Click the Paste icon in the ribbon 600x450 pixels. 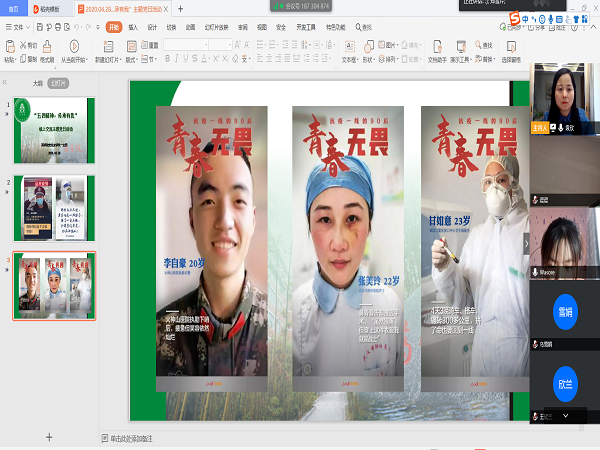click(9, 46)
